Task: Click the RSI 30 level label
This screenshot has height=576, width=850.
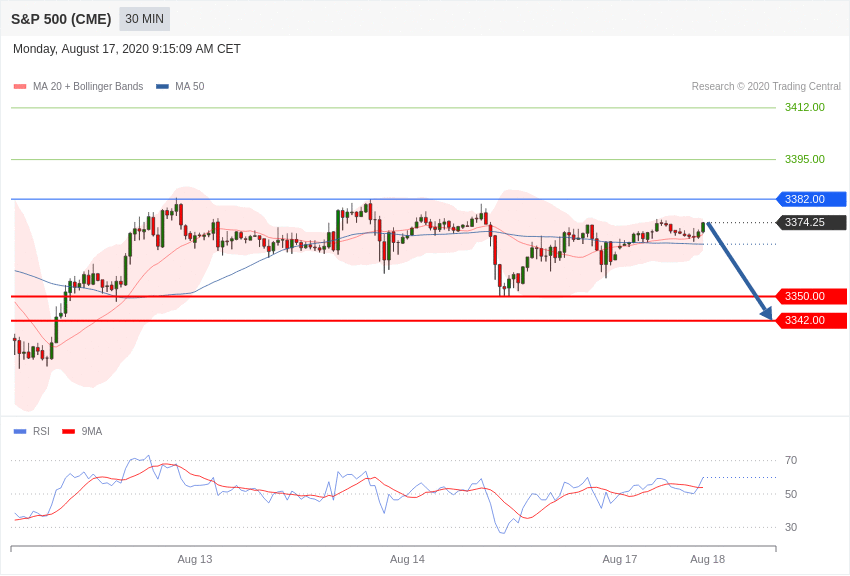Action: point(791,527)
